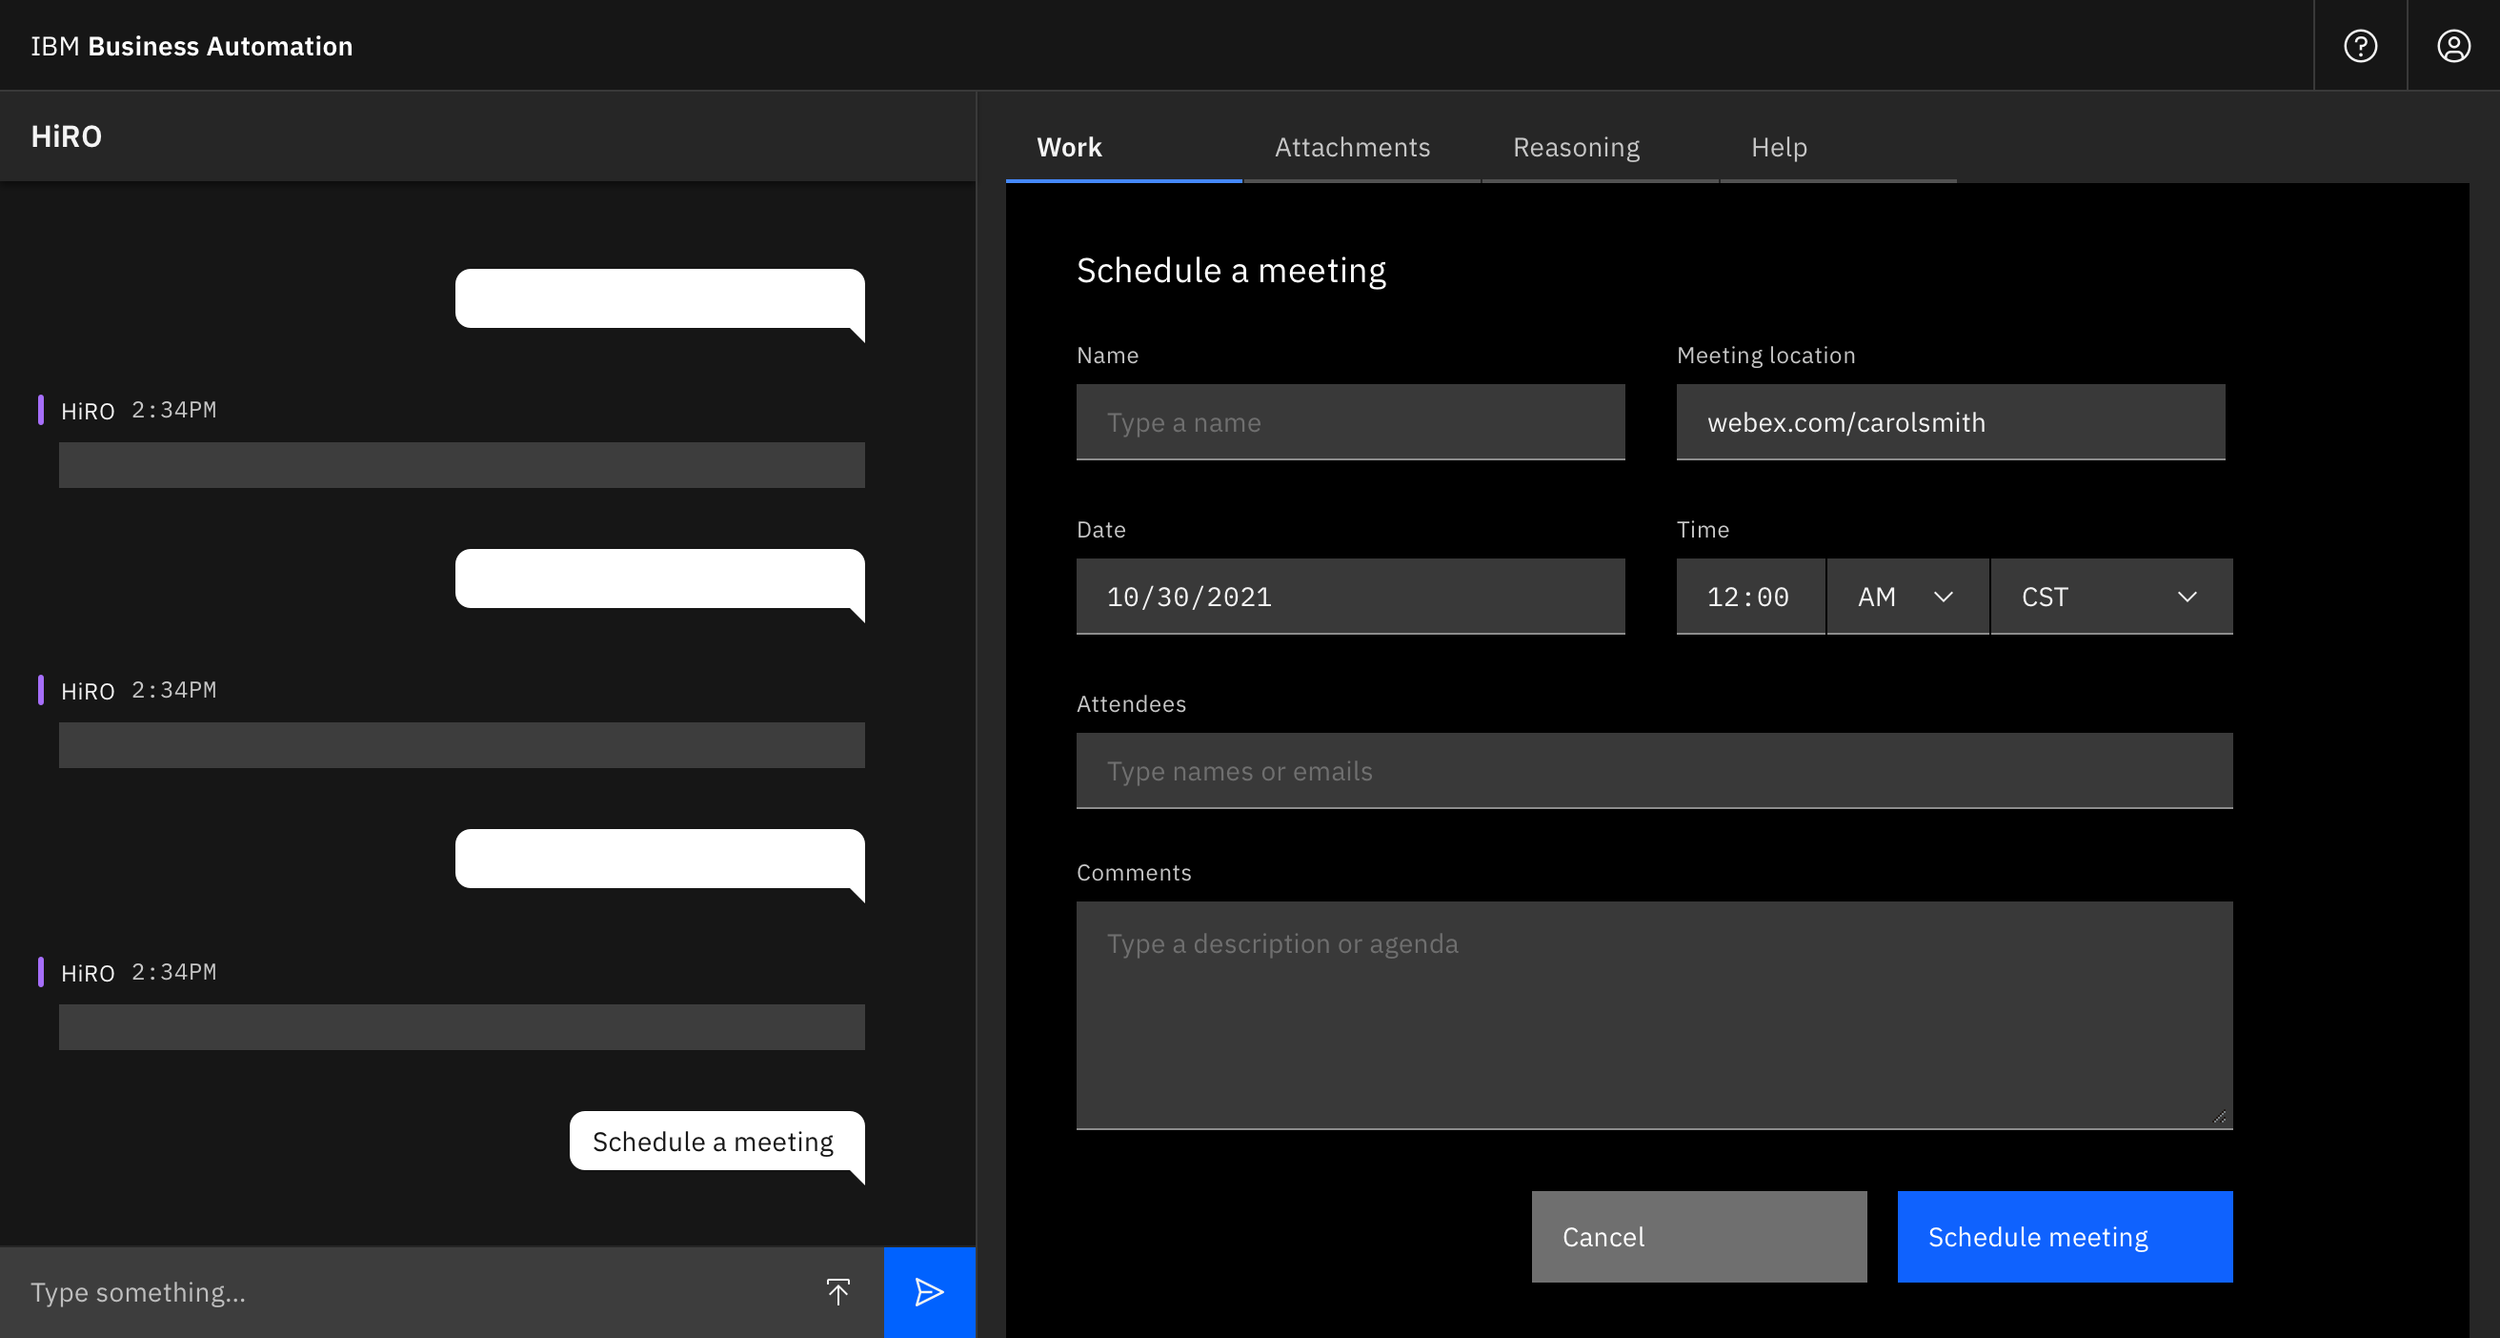Click the time field showing 12:00
This screenshot has height=1338, width=2500.
[1750, 597]
